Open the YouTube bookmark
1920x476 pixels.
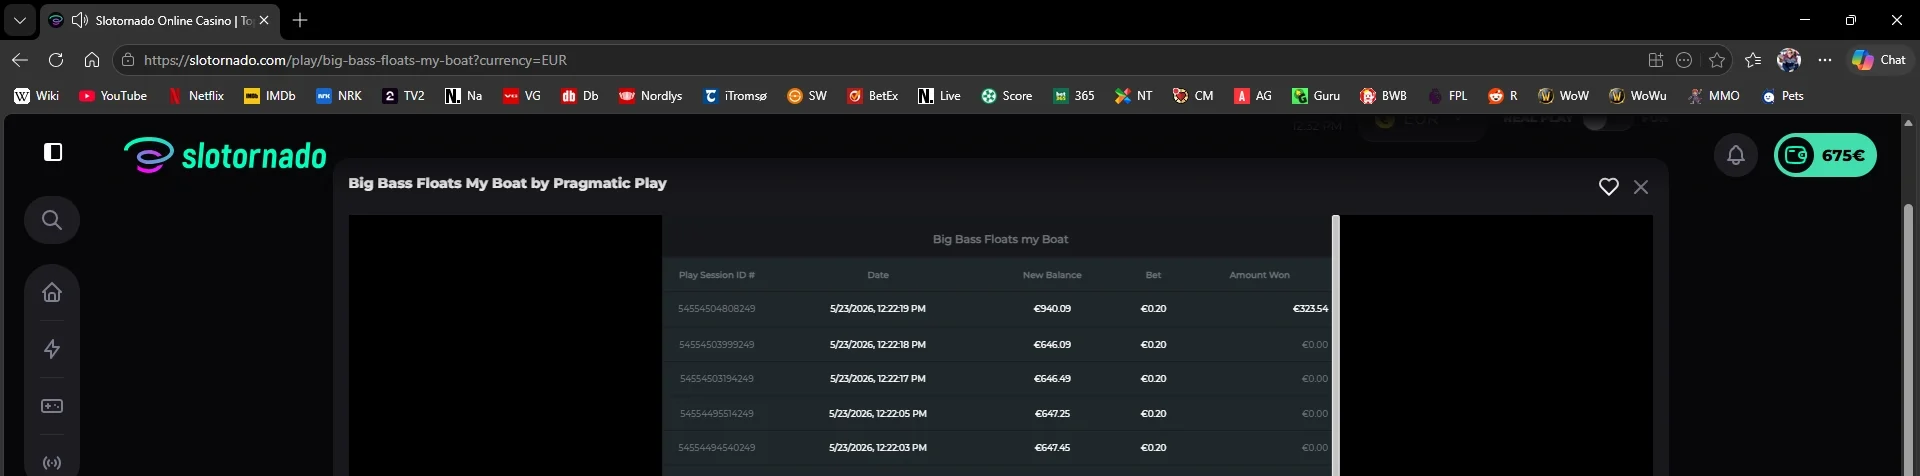pos(113,96)
